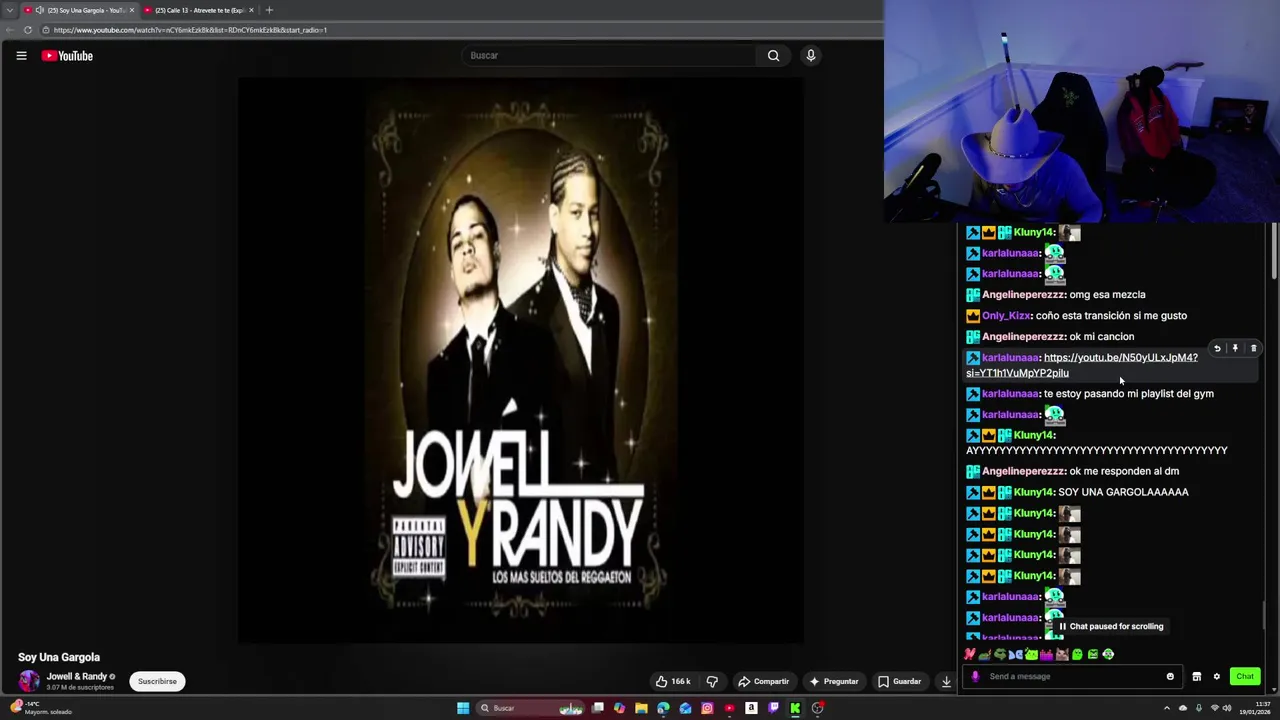Click the Preguntar button
The width and height of the screenshot is (1280, 720).
point(833,681)
